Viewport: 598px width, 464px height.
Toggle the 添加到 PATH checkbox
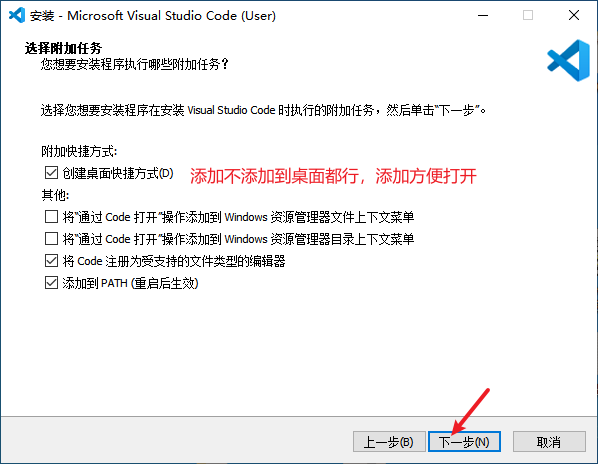coord(51,283)
